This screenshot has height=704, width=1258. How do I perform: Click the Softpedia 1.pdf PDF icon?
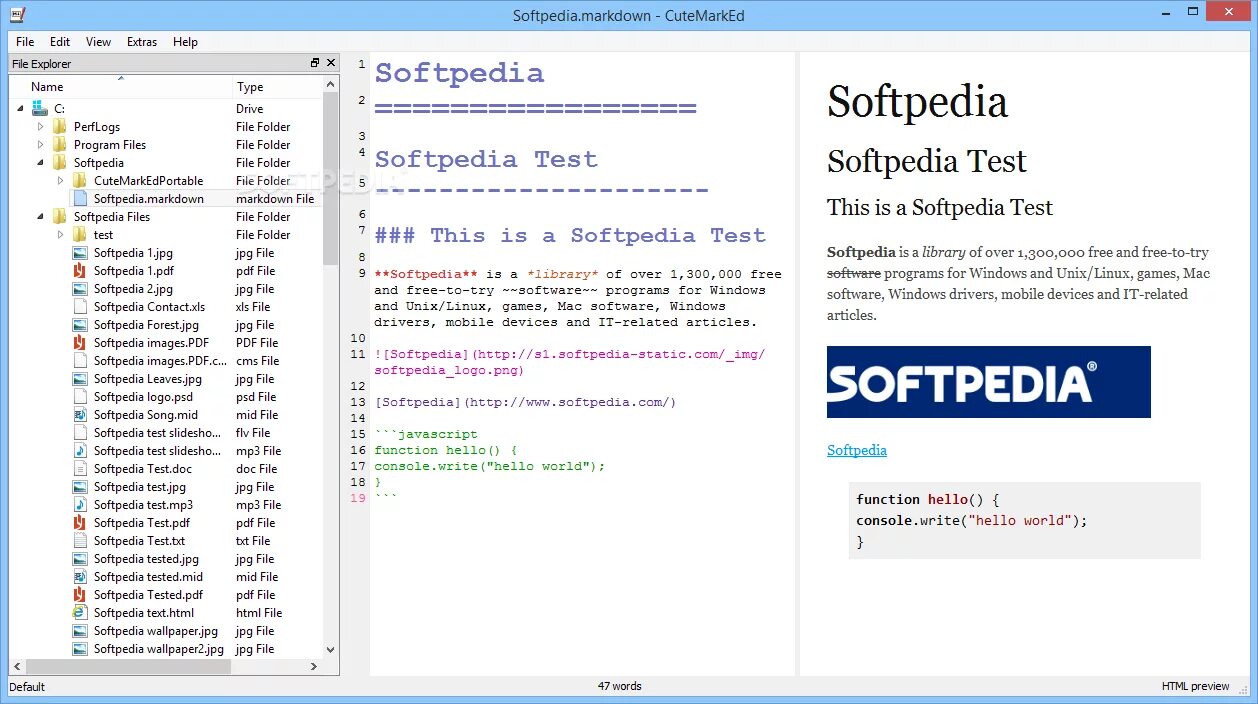pyautogui.click(x=80, y=271)
